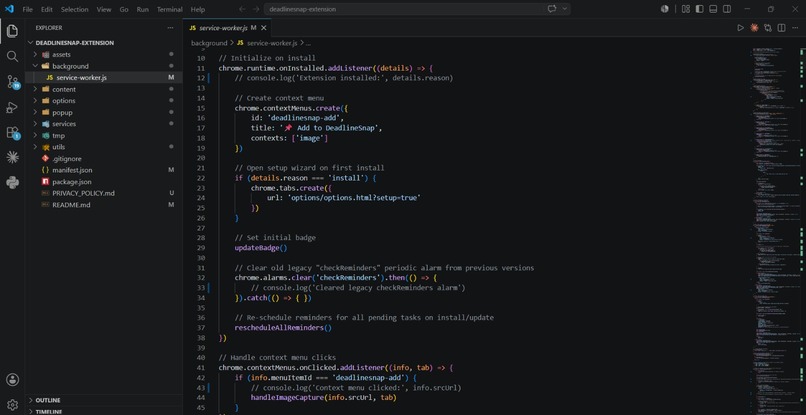806x415 pixels.
Task: Go forward with the right arrow
Action: (255, 9)
